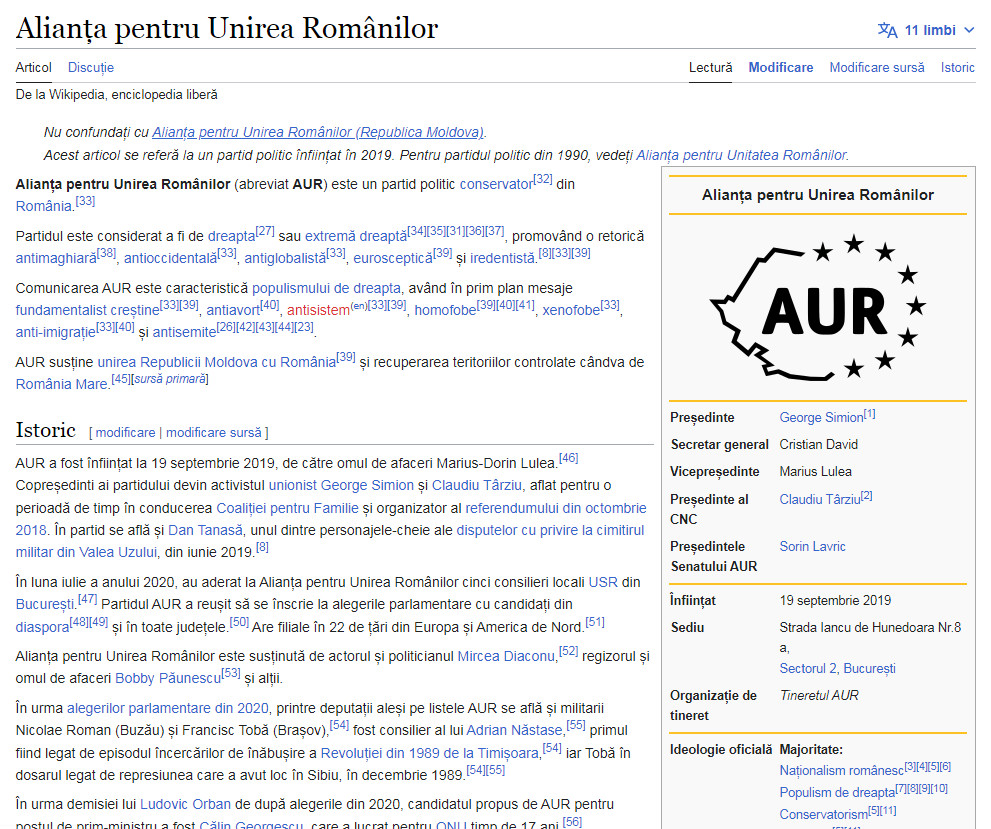Open the antioccidentală link
Viewport: 991px width, 829px height.
171,258
